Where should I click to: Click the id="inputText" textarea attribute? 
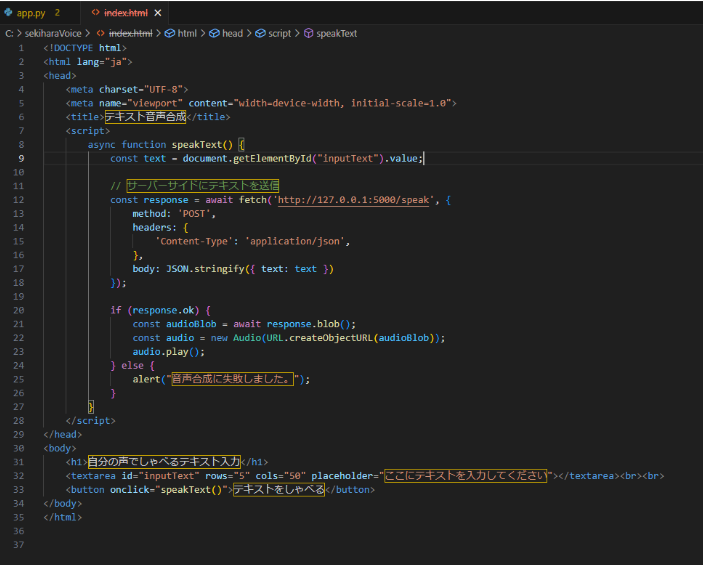tap(161, 476)
